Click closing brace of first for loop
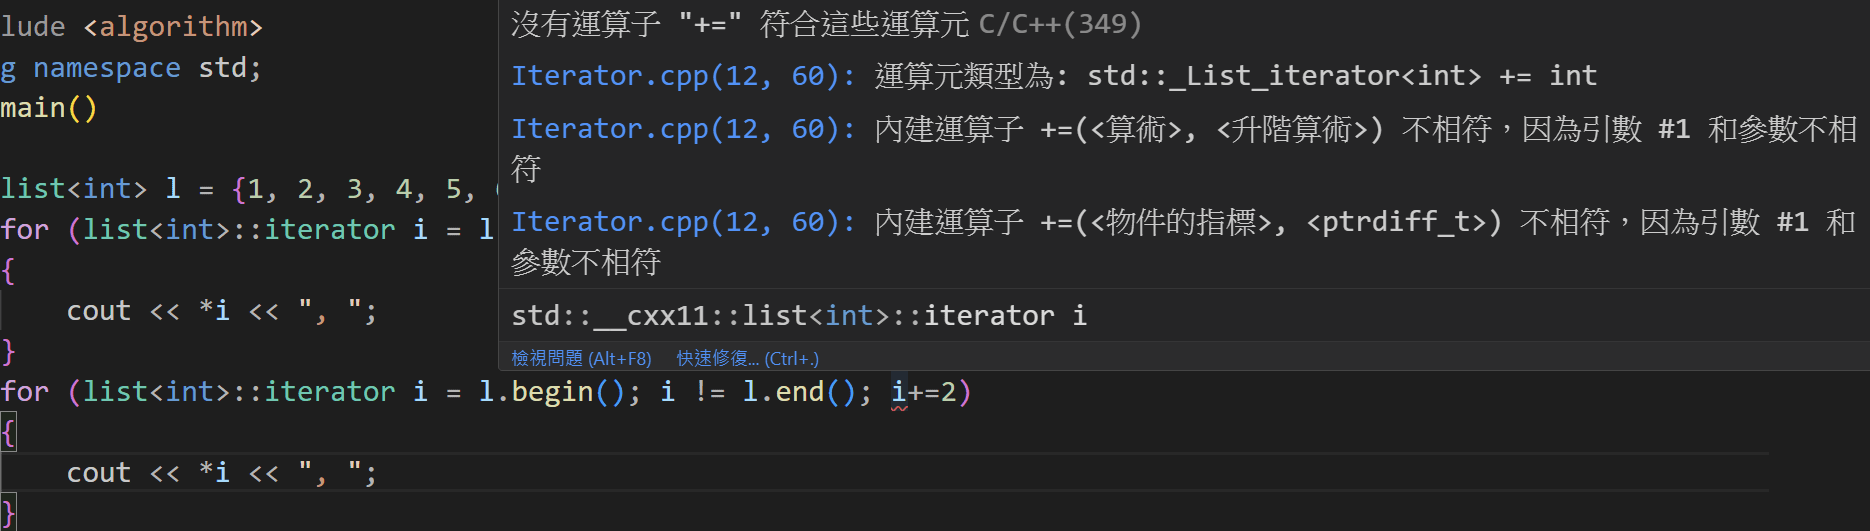 pyautogui.click(x=8, y=351)
